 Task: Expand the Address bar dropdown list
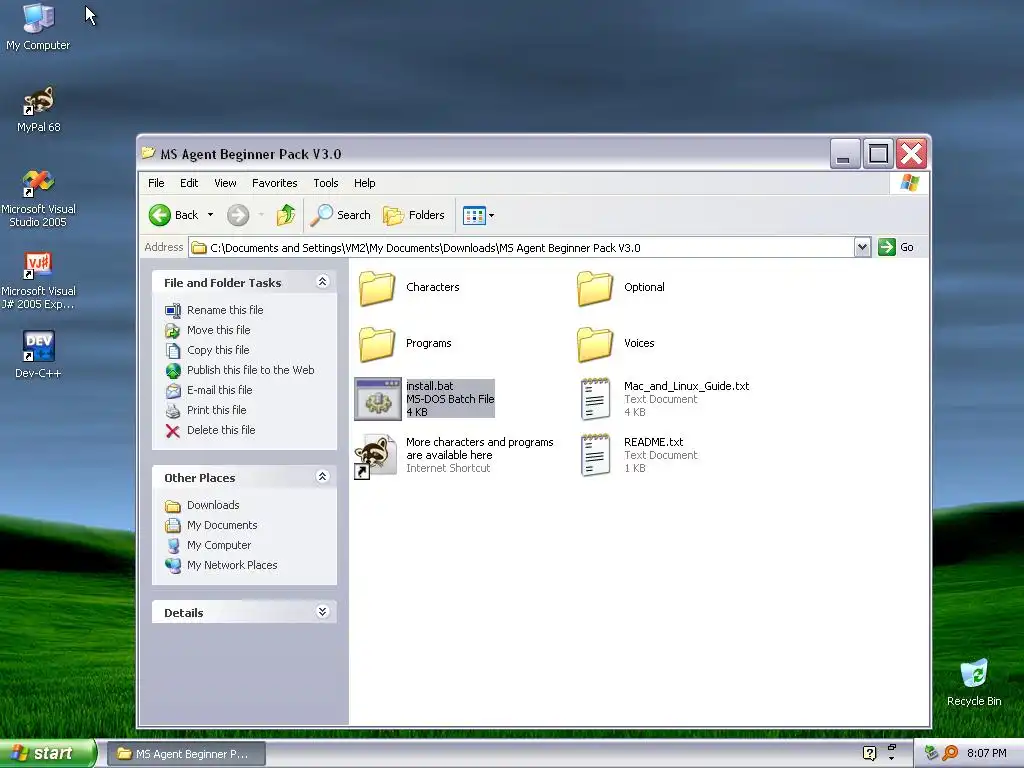862,247
